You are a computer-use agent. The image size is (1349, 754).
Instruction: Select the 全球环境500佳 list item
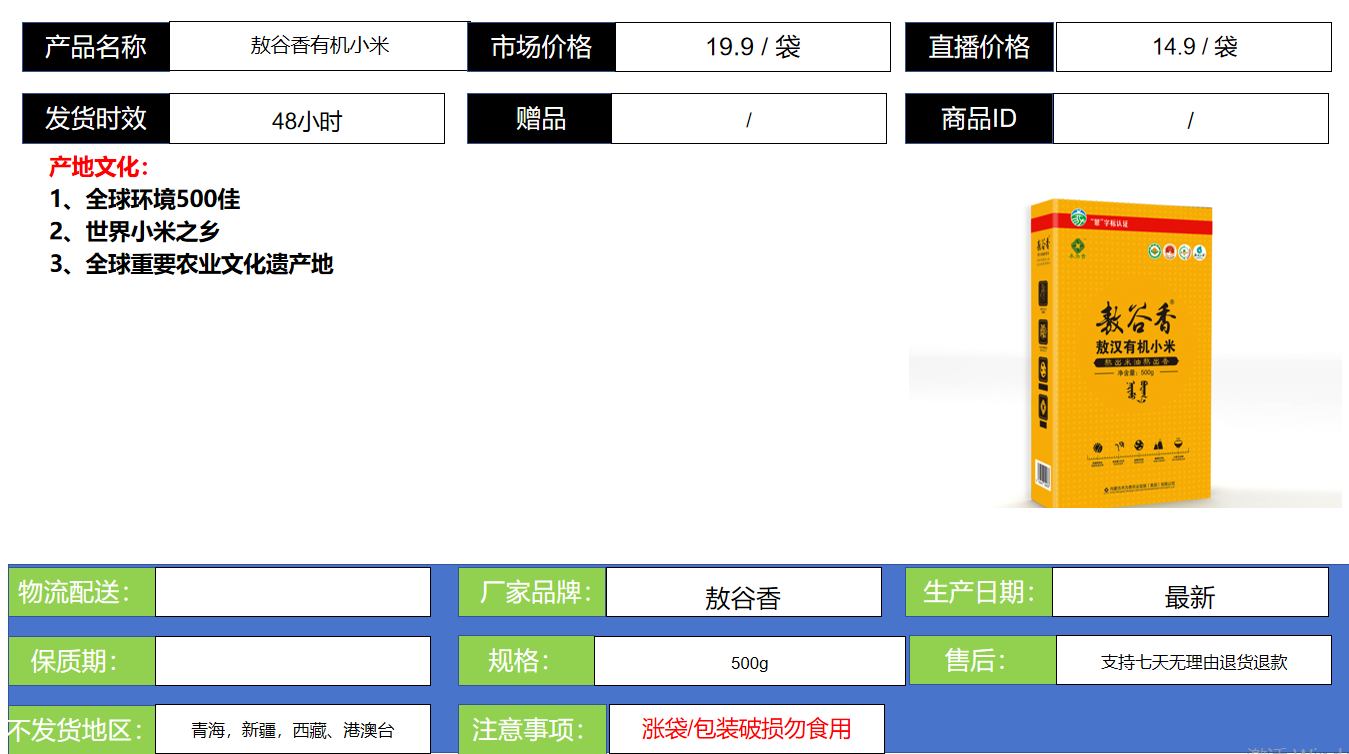[x=145, y=199]
